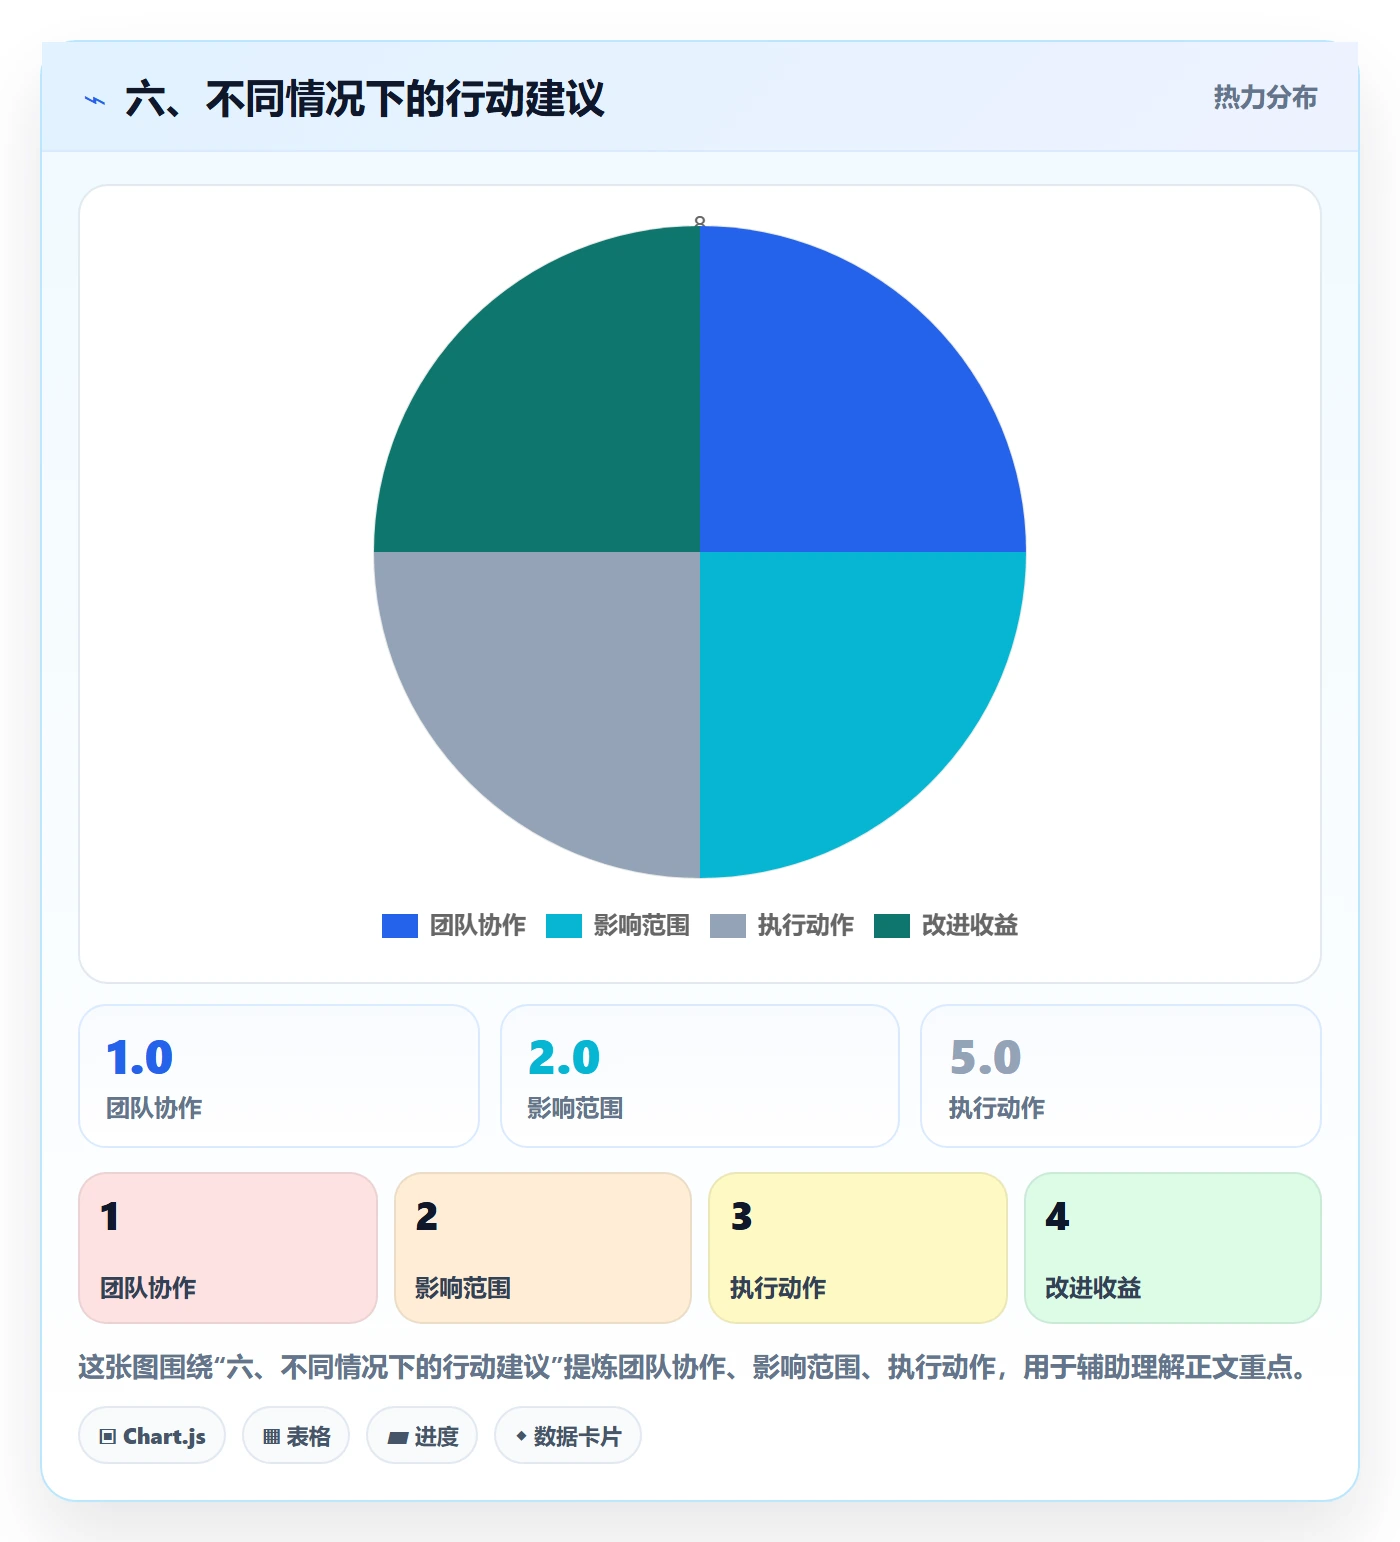Toggle the 影响范围 legend color swatch
The width and height of the screenshot is (1400, 1542).
(x=563, y=926)
